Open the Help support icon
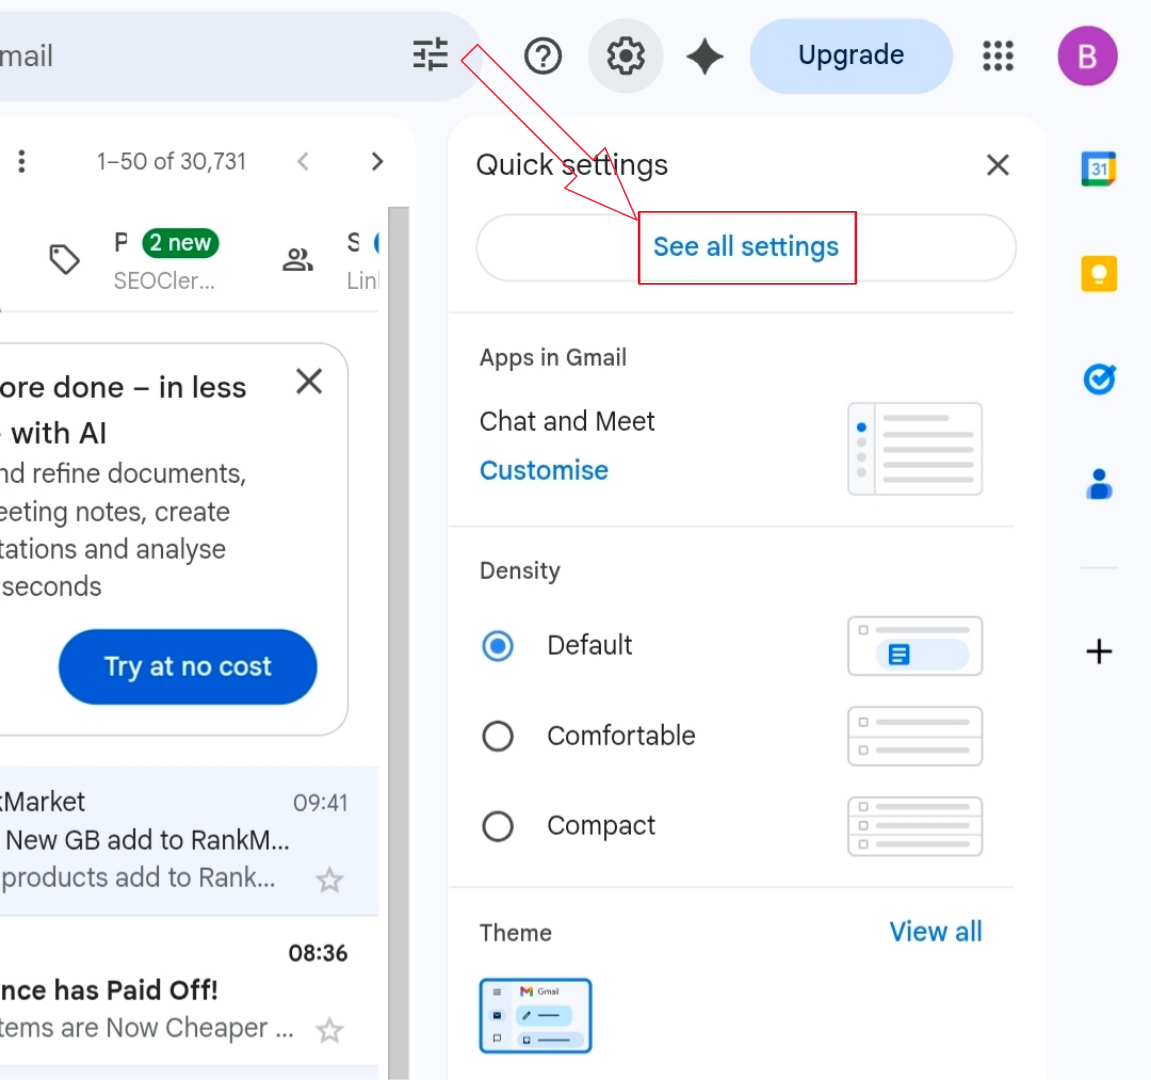 tap(542, 56)
